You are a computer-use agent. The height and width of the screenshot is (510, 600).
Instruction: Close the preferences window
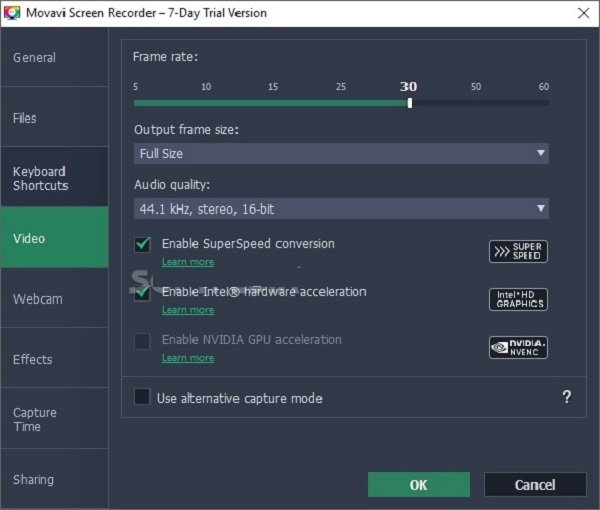pos(583,13)
